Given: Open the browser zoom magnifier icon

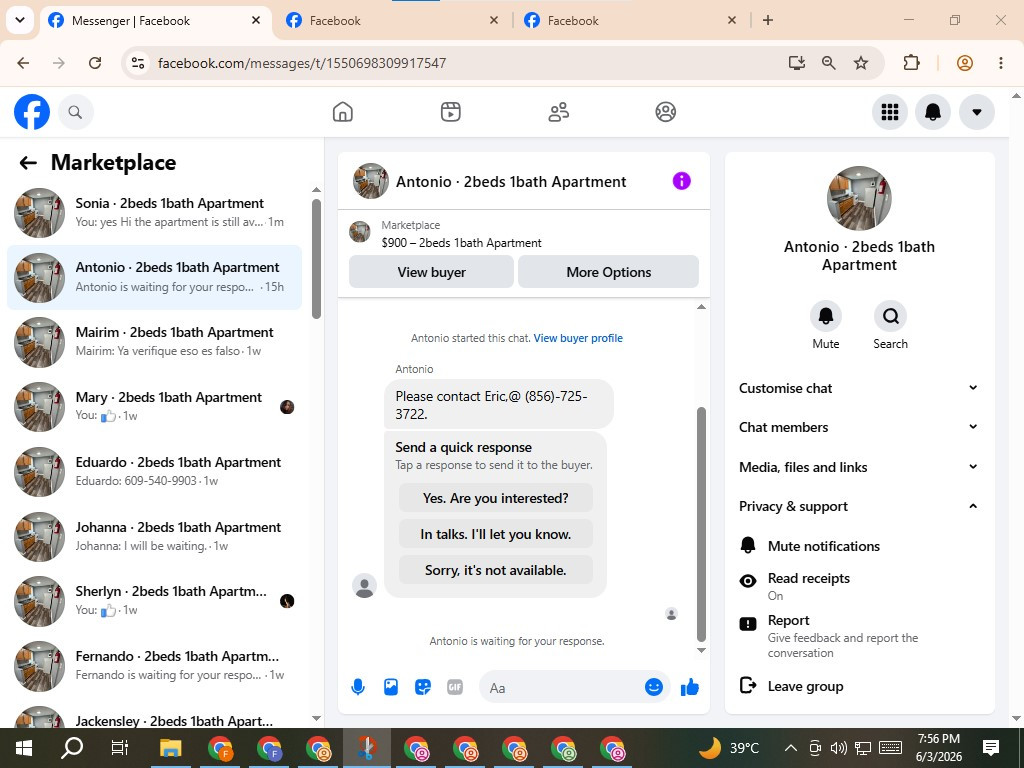Looking at the screenshot, I should 829,63.
